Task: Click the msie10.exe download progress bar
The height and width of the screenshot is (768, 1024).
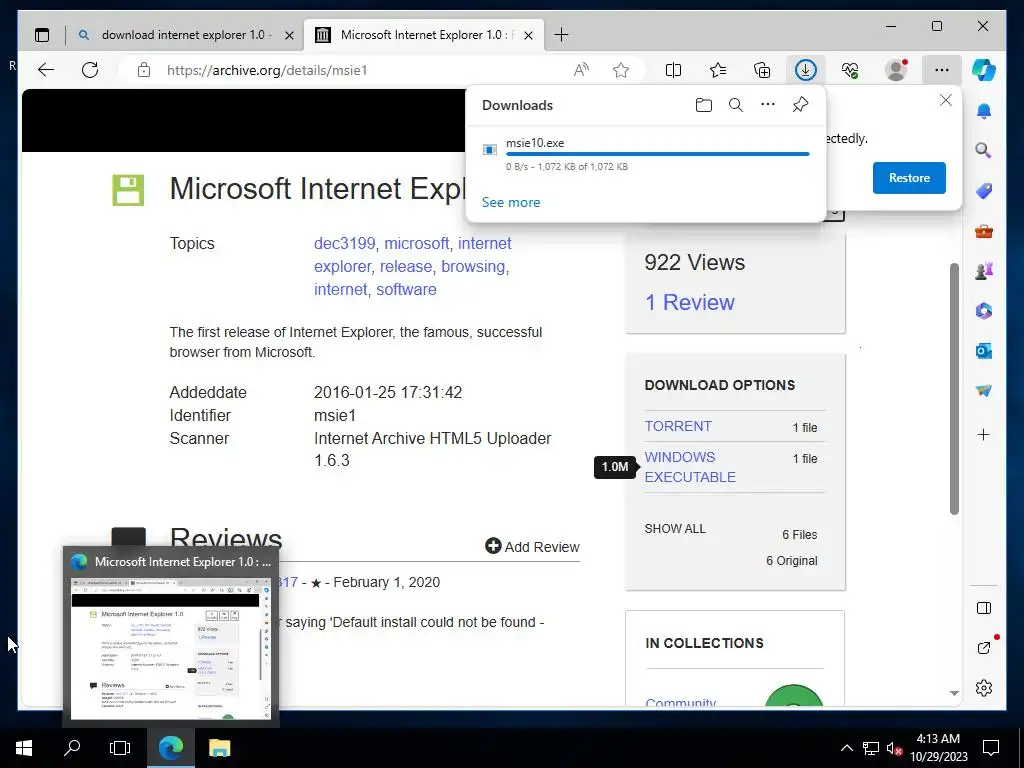Action: pos(658,155)
